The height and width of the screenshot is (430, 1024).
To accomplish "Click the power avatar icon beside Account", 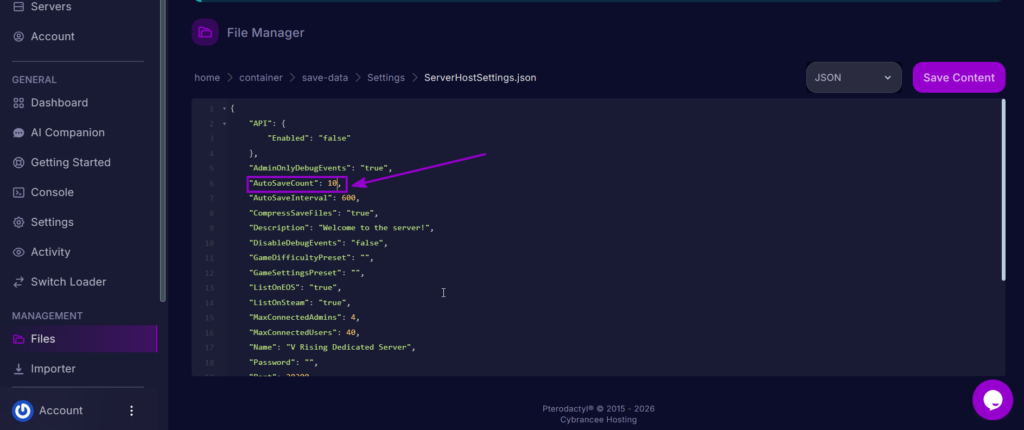I will 22,410.
